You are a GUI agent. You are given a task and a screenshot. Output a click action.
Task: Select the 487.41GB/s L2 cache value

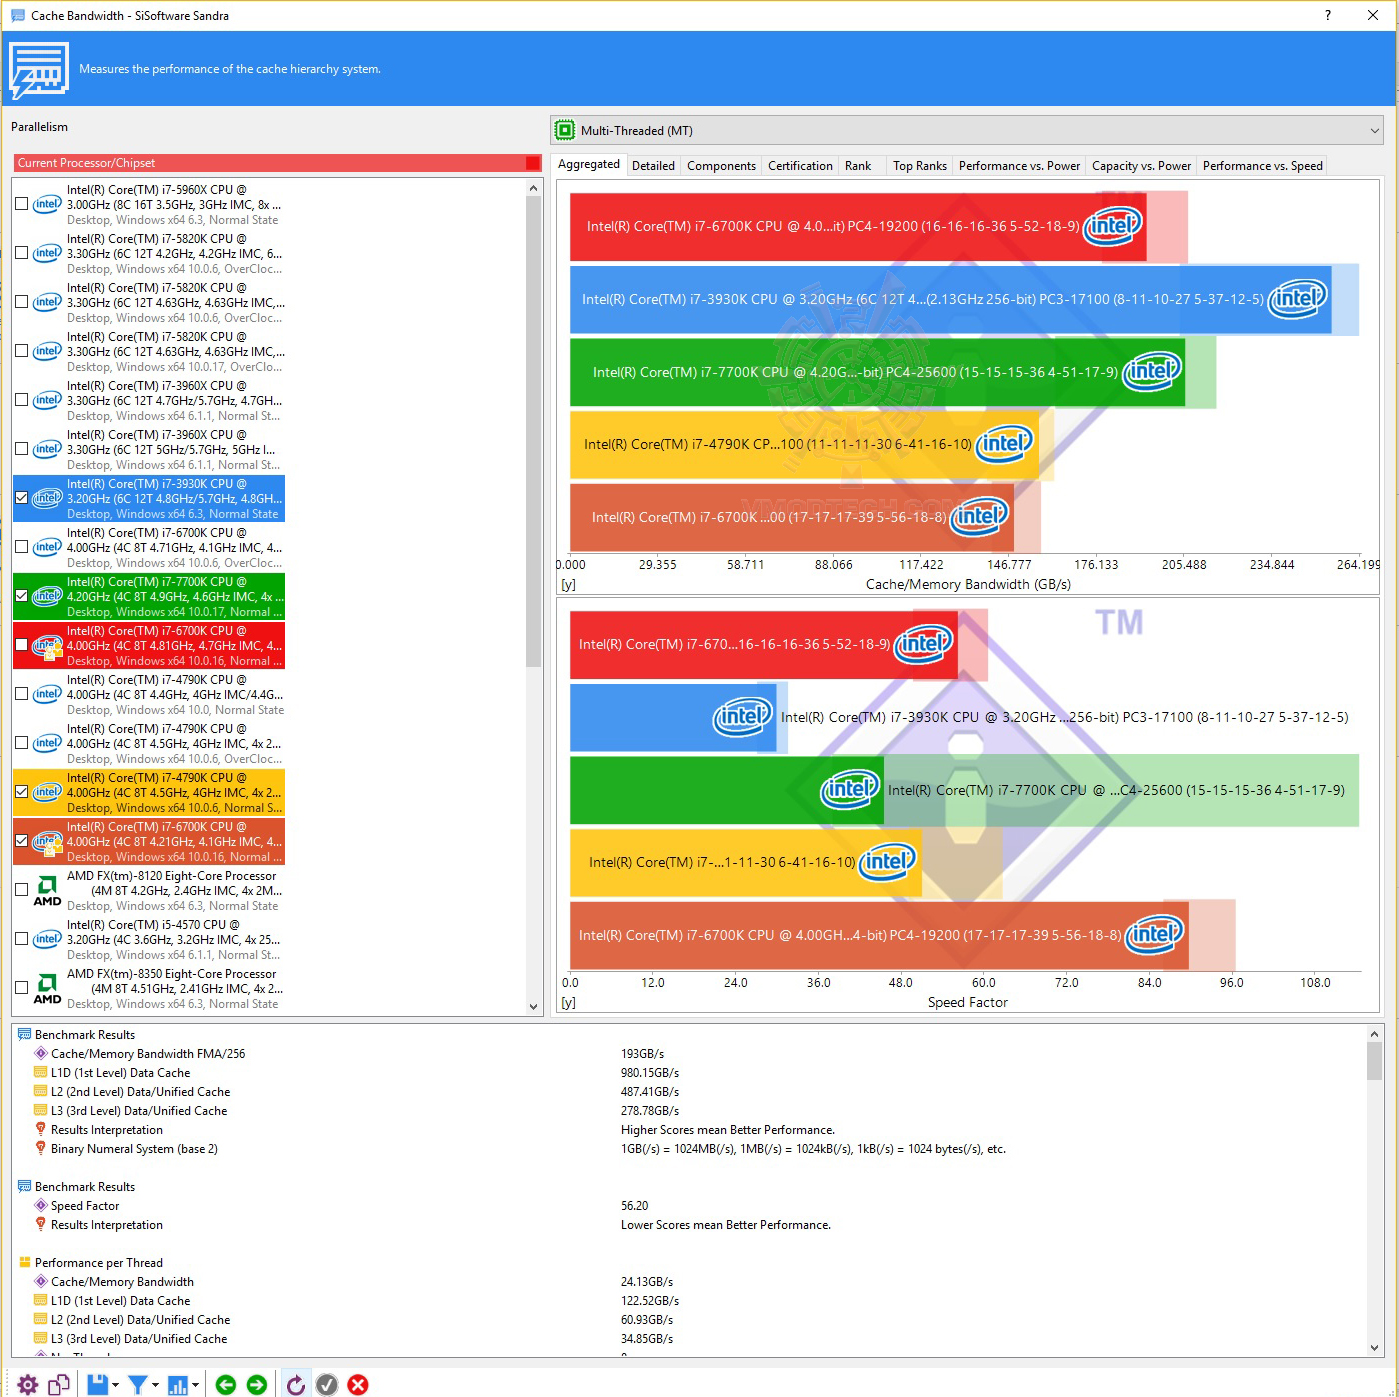(x=650, y=1091)
